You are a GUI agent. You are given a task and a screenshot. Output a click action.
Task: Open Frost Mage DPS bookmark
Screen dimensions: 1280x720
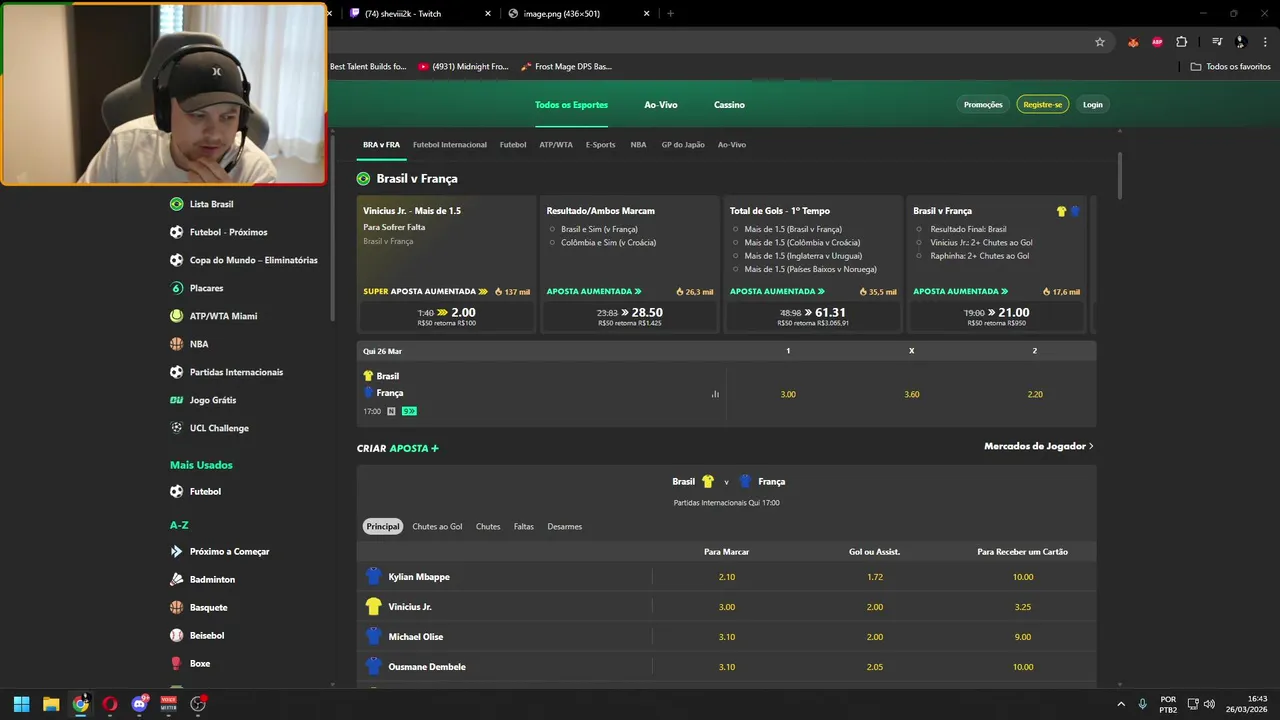(x=566, y=67)
